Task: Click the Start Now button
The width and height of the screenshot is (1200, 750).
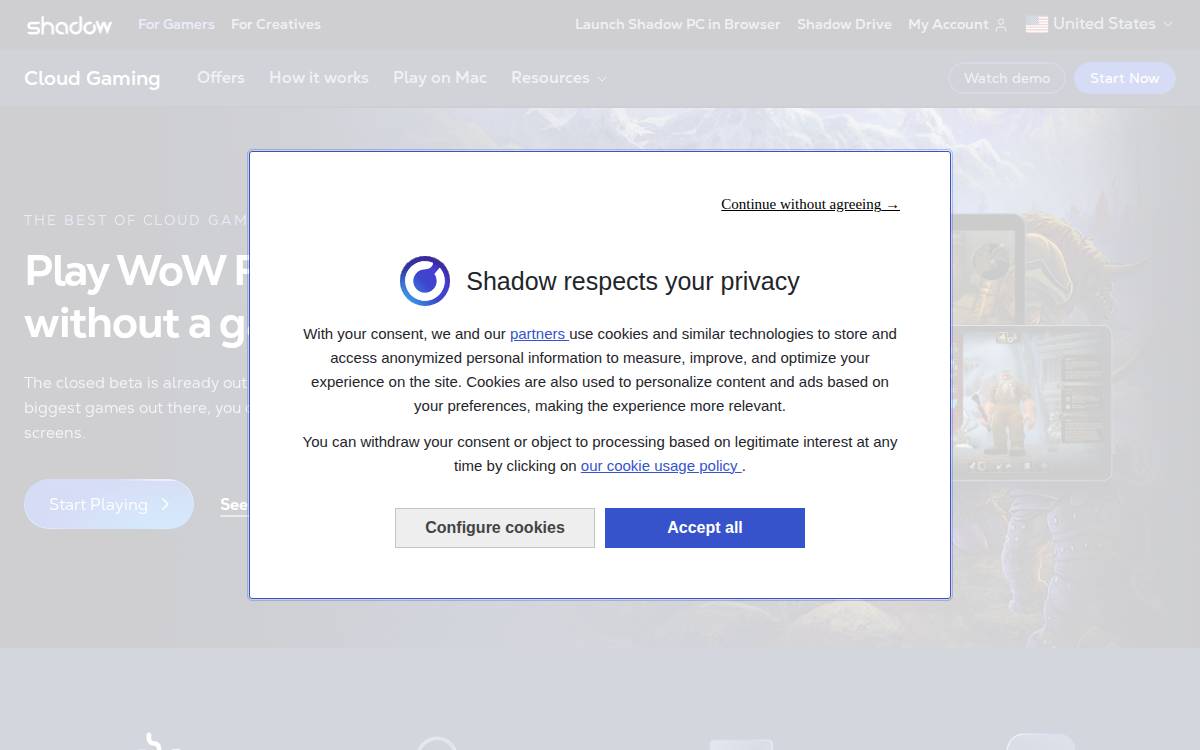Action: click(1125, 78)
